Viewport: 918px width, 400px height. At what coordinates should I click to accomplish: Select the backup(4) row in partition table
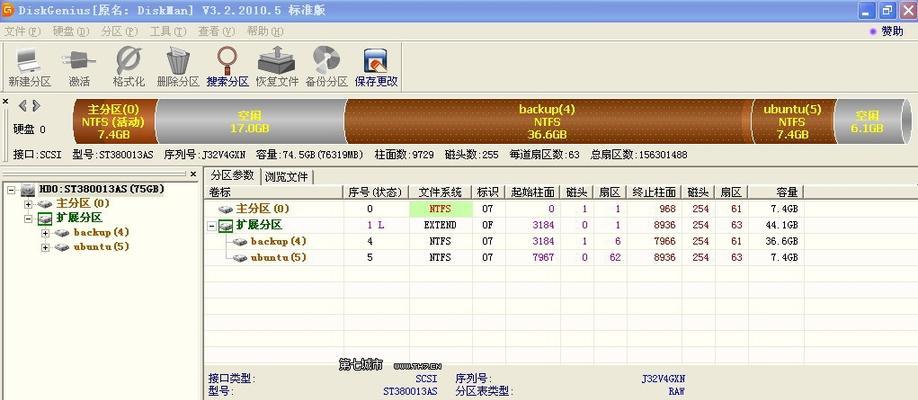tap(504, 241)
